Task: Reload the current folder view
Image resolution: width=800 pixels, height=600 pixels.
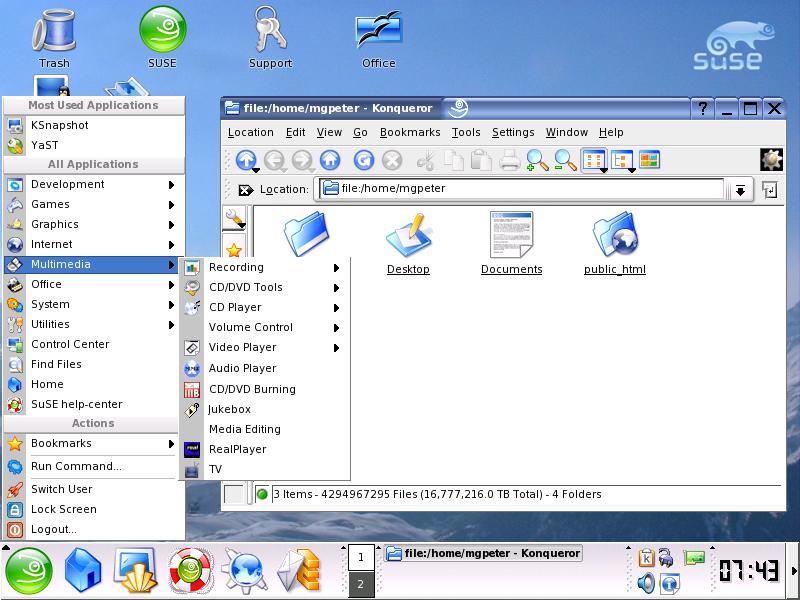Action: point(364,160)
